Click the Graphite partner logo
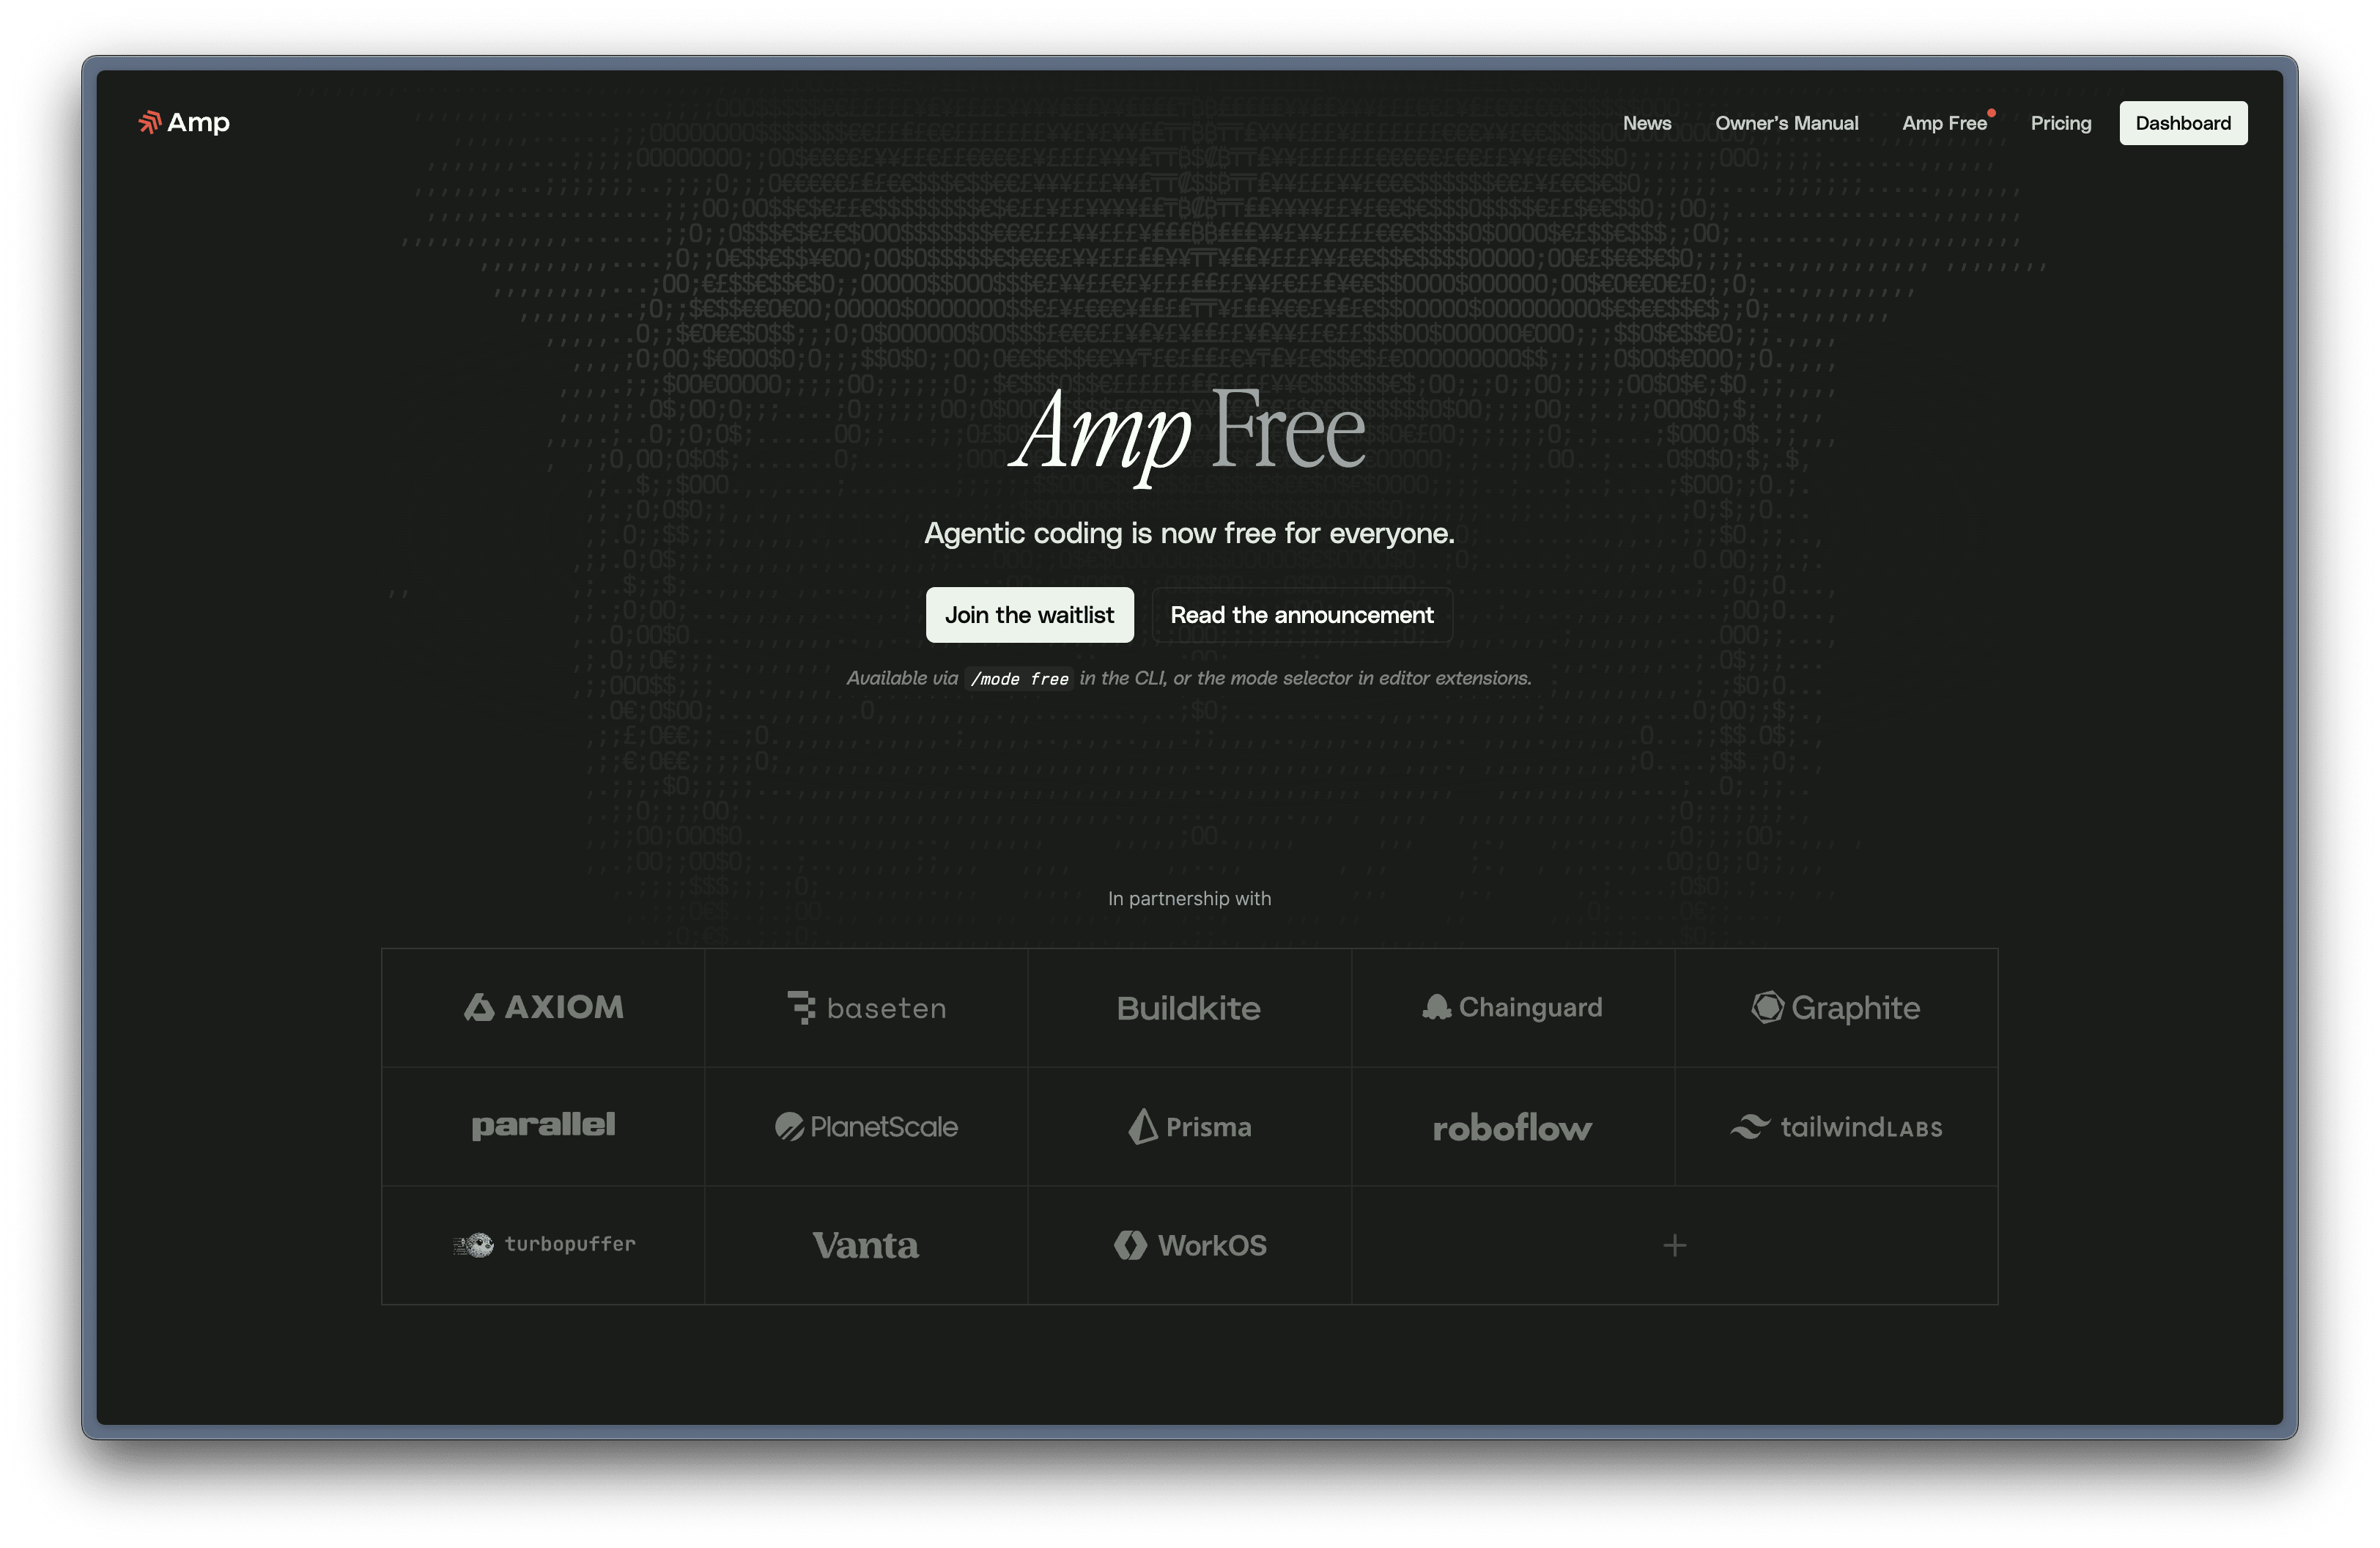Screen dimensions: 2380x1548 1835,1007
